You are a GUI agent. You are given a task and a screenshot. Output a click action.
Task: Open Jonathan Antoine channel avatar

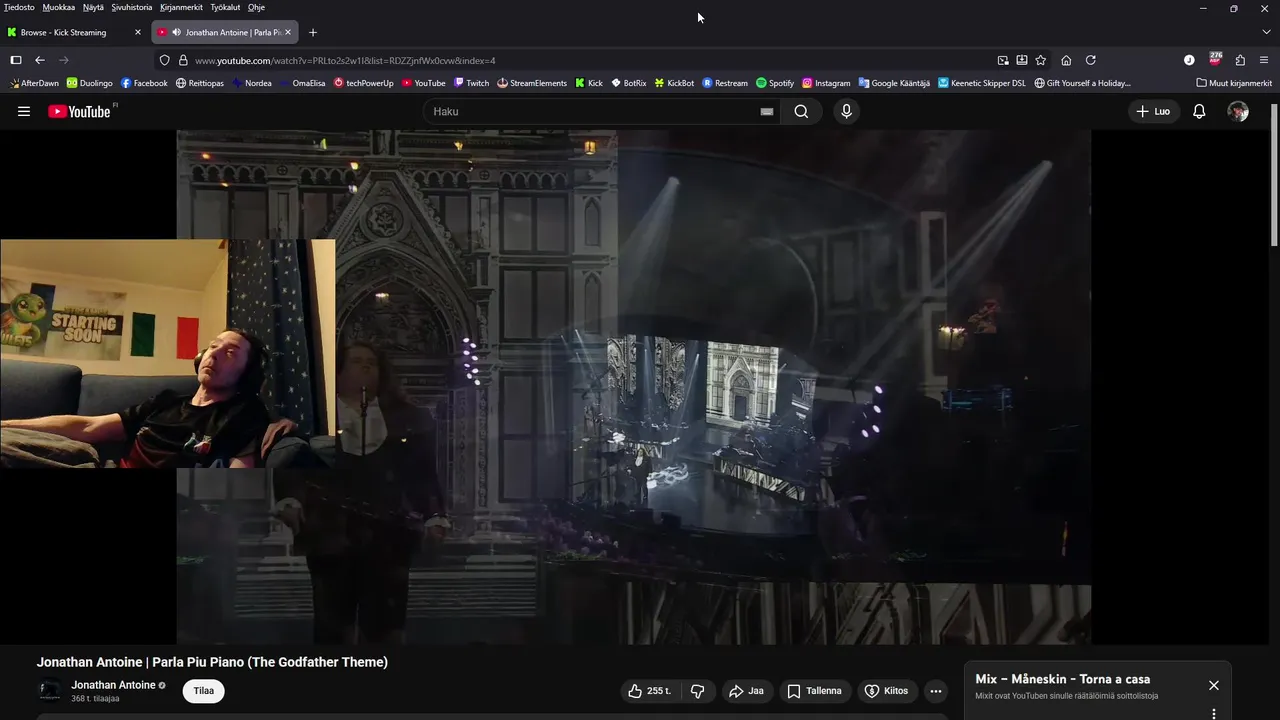point(49,690)
